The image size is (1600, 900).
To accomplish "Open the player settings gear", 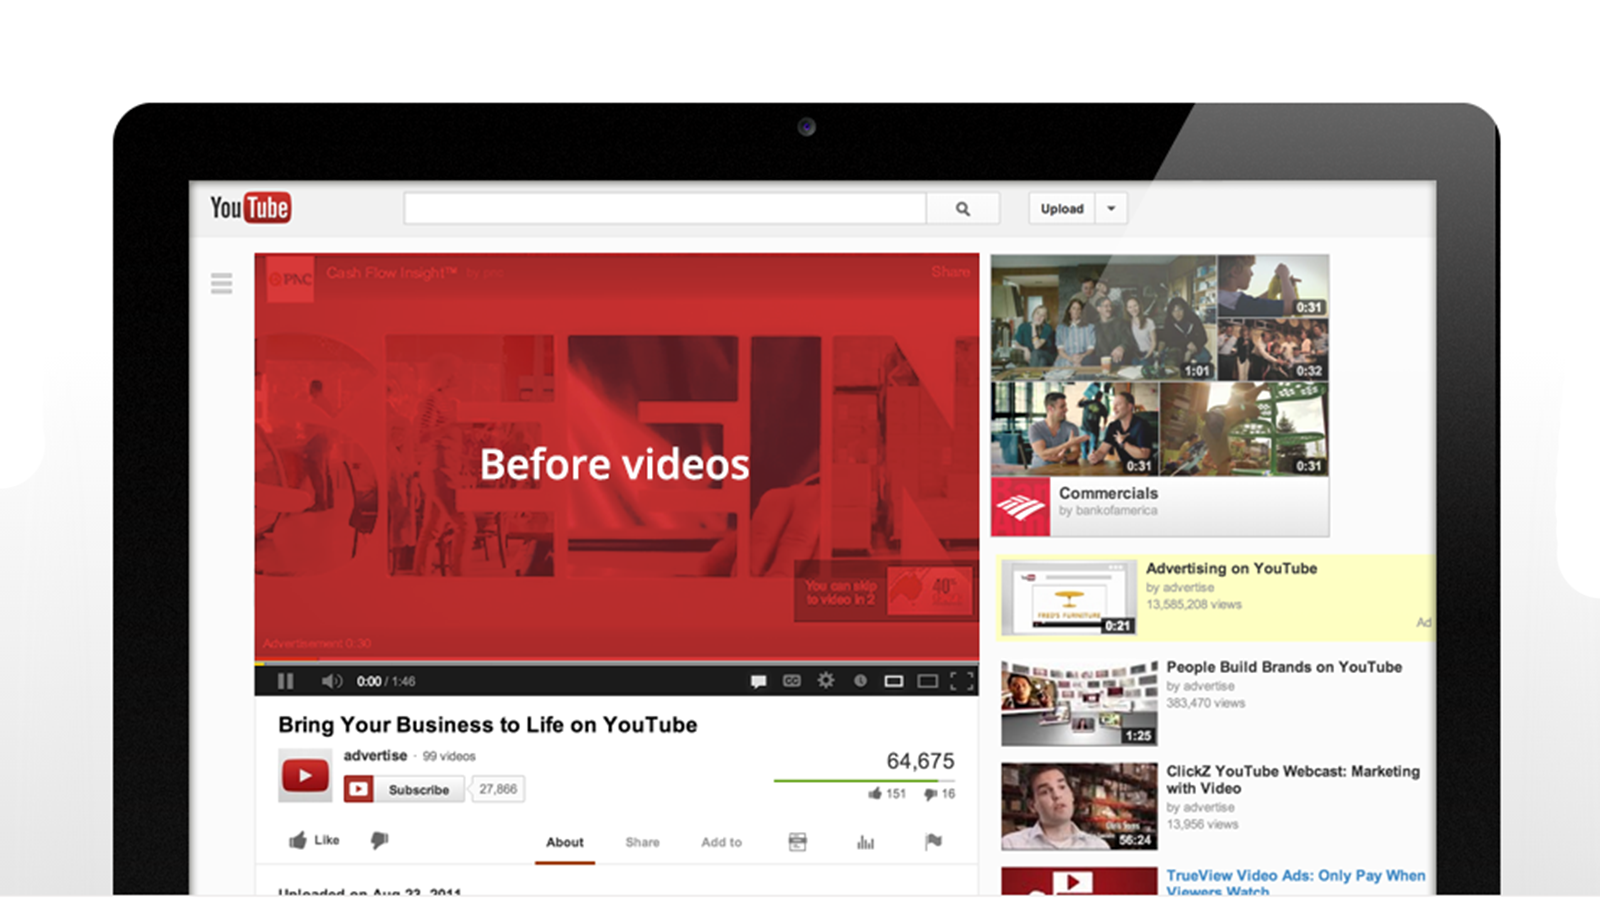I will (x=826, y=680).
